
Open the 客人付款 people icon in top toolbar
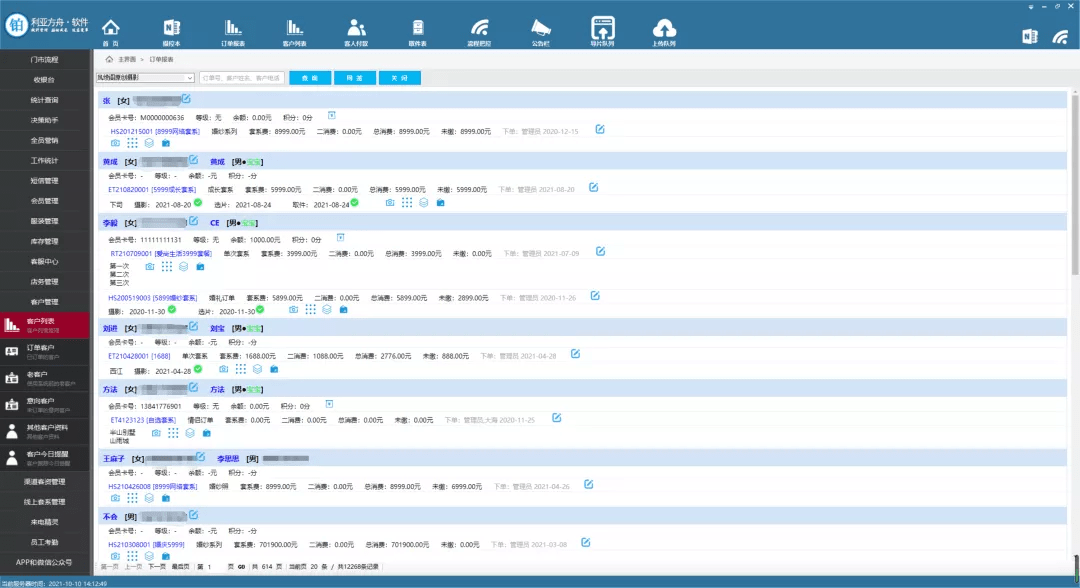(x=356, y=32)
